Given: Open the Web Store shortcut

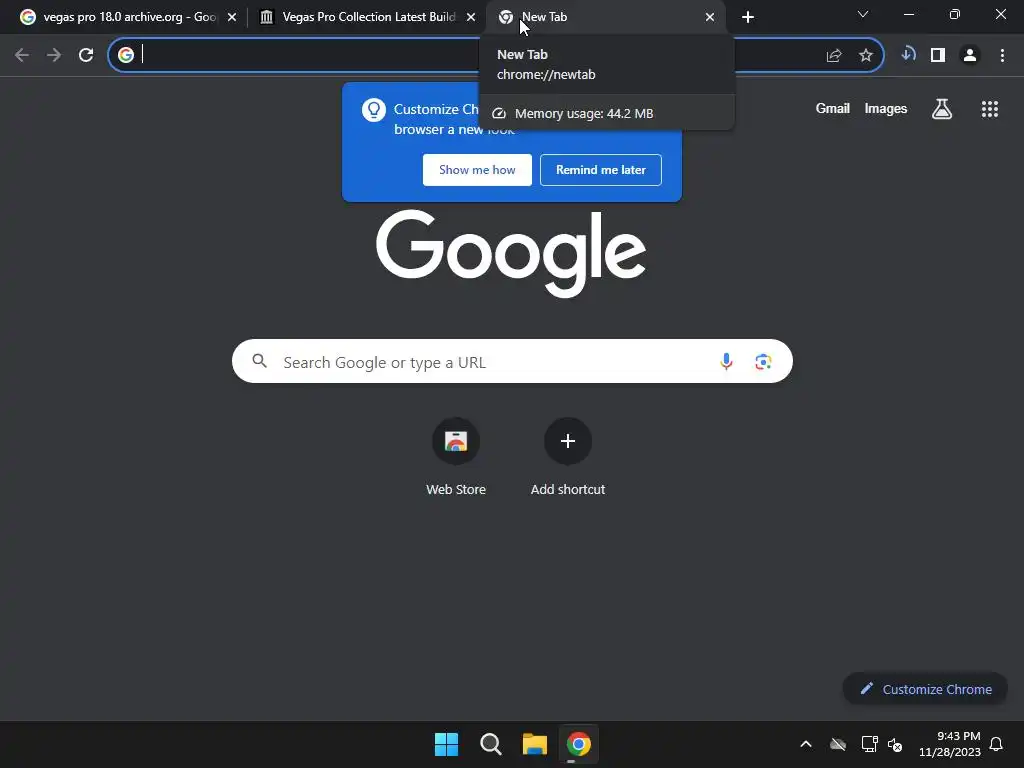Looking at the screenshot, I should pyautogui.click(x=456, y=457).
